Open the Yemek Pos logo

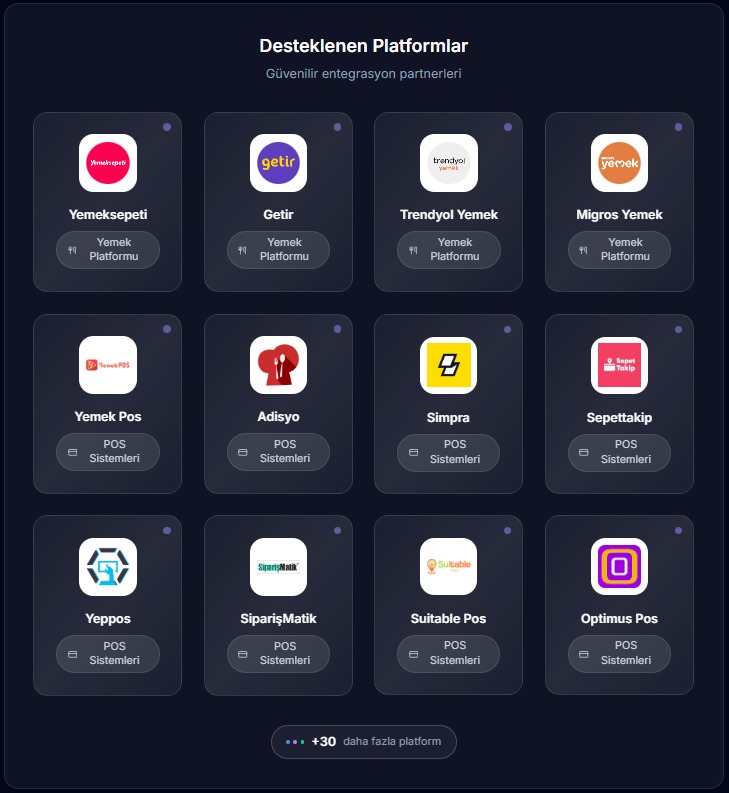pyautogui.click(x=108, y=365)
